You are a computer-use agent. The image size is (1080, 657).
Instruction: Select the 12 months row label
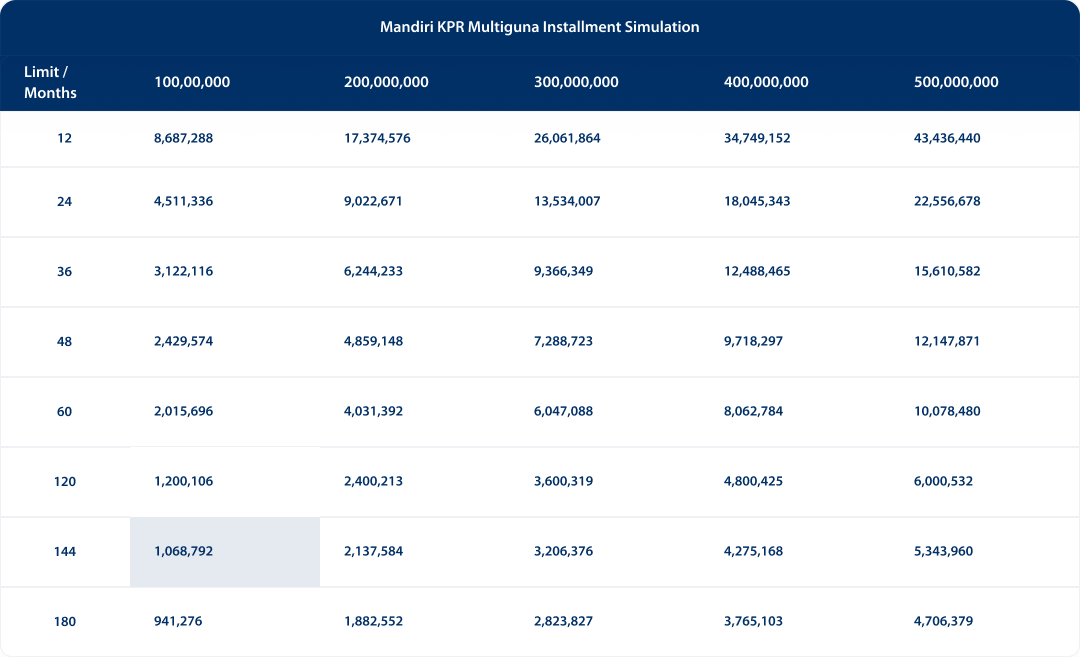[x=64, y=138]
